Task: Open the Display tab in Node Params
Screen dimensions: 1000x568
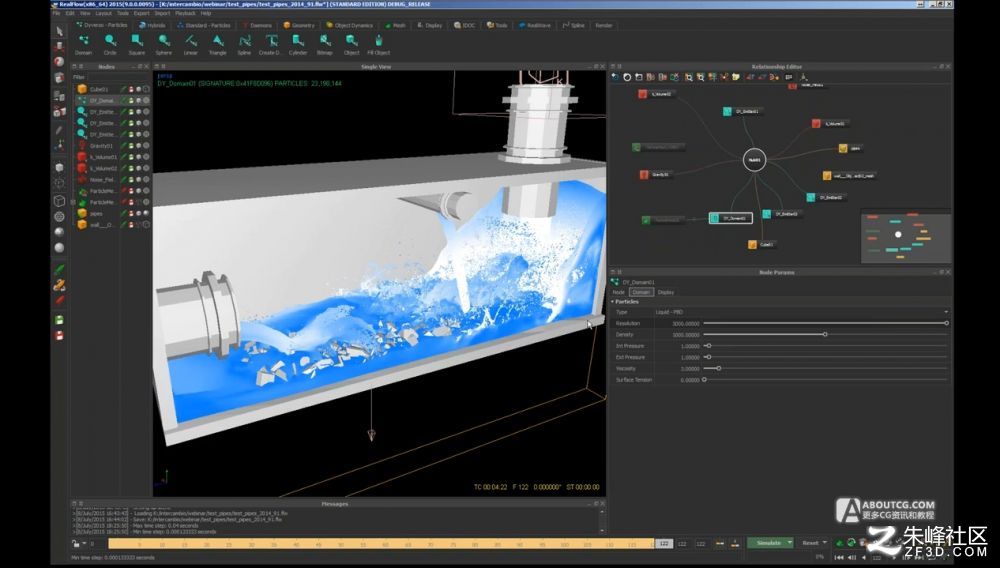Action: click(x=666, y=292)
